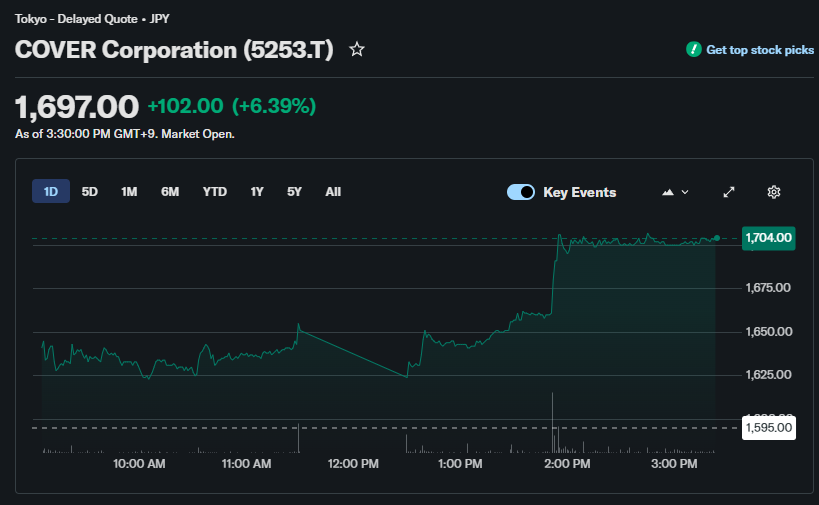This screenshot has height=505, width=819.
Task: Click the 12:00 PM axis label
Action: coord(353,464)
